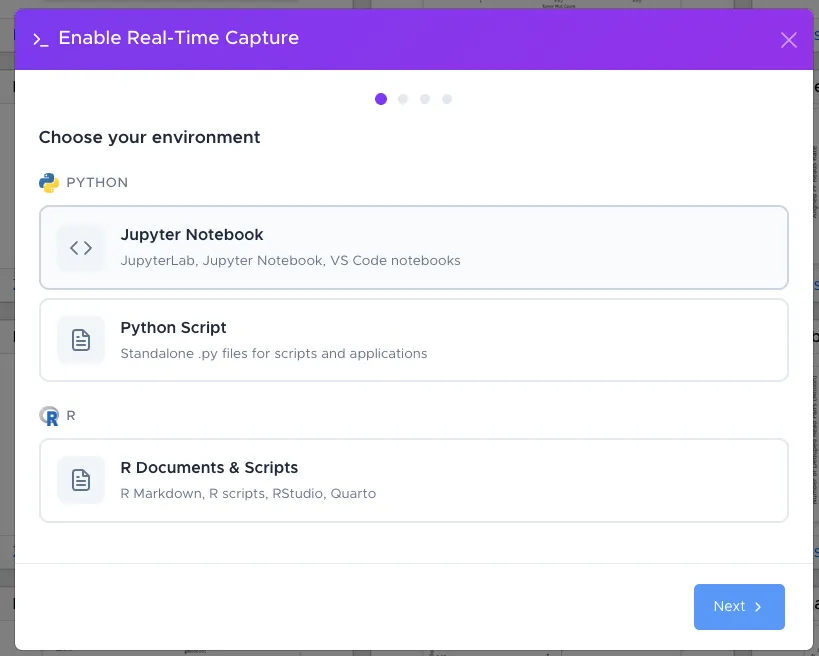819x656 pixels.
Task: Go to the first step indicator dot
Action: click(381, 99)
